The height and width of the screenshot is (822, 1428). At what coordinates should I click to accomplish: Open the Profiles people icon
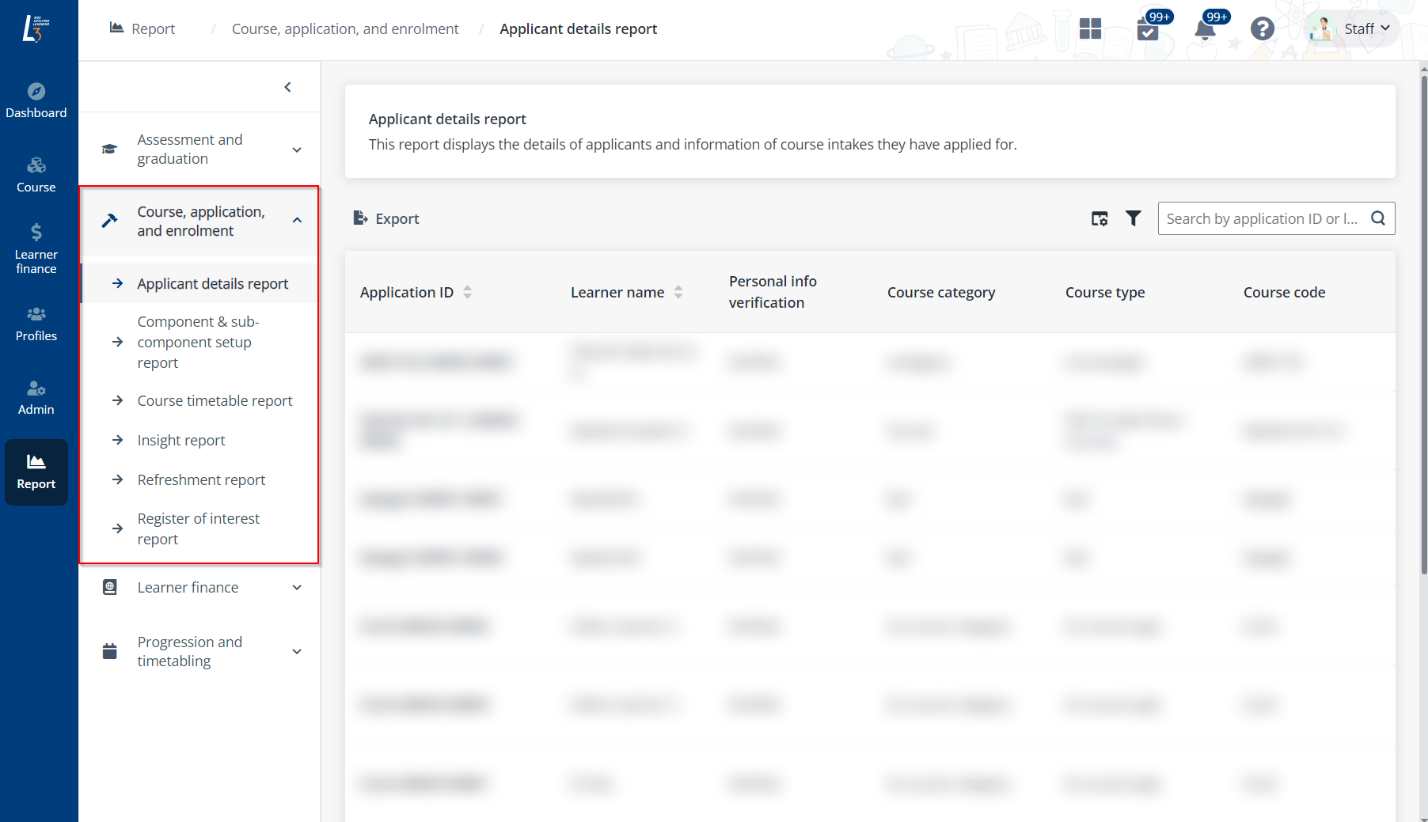36,315
